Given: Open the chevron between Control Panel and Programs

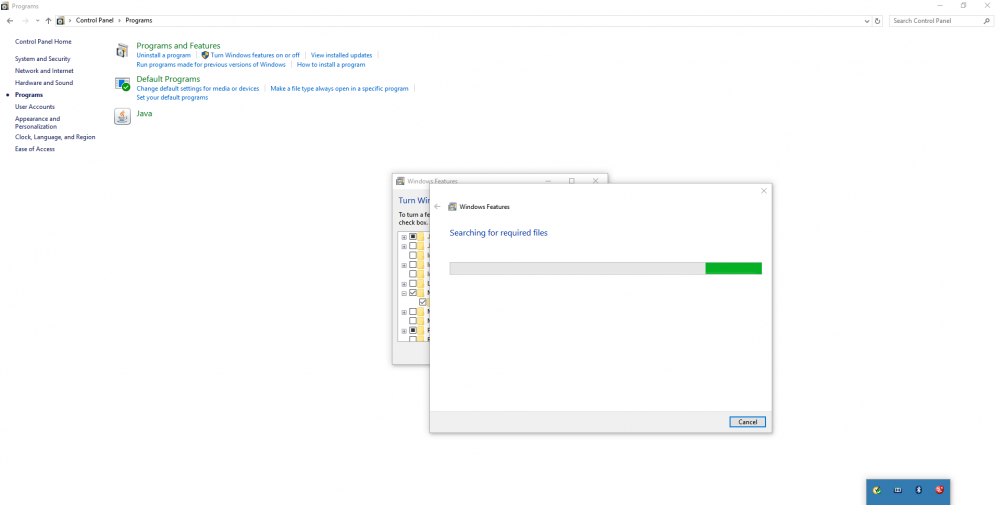Looking at the screenshot, I should tap(119, 20).
